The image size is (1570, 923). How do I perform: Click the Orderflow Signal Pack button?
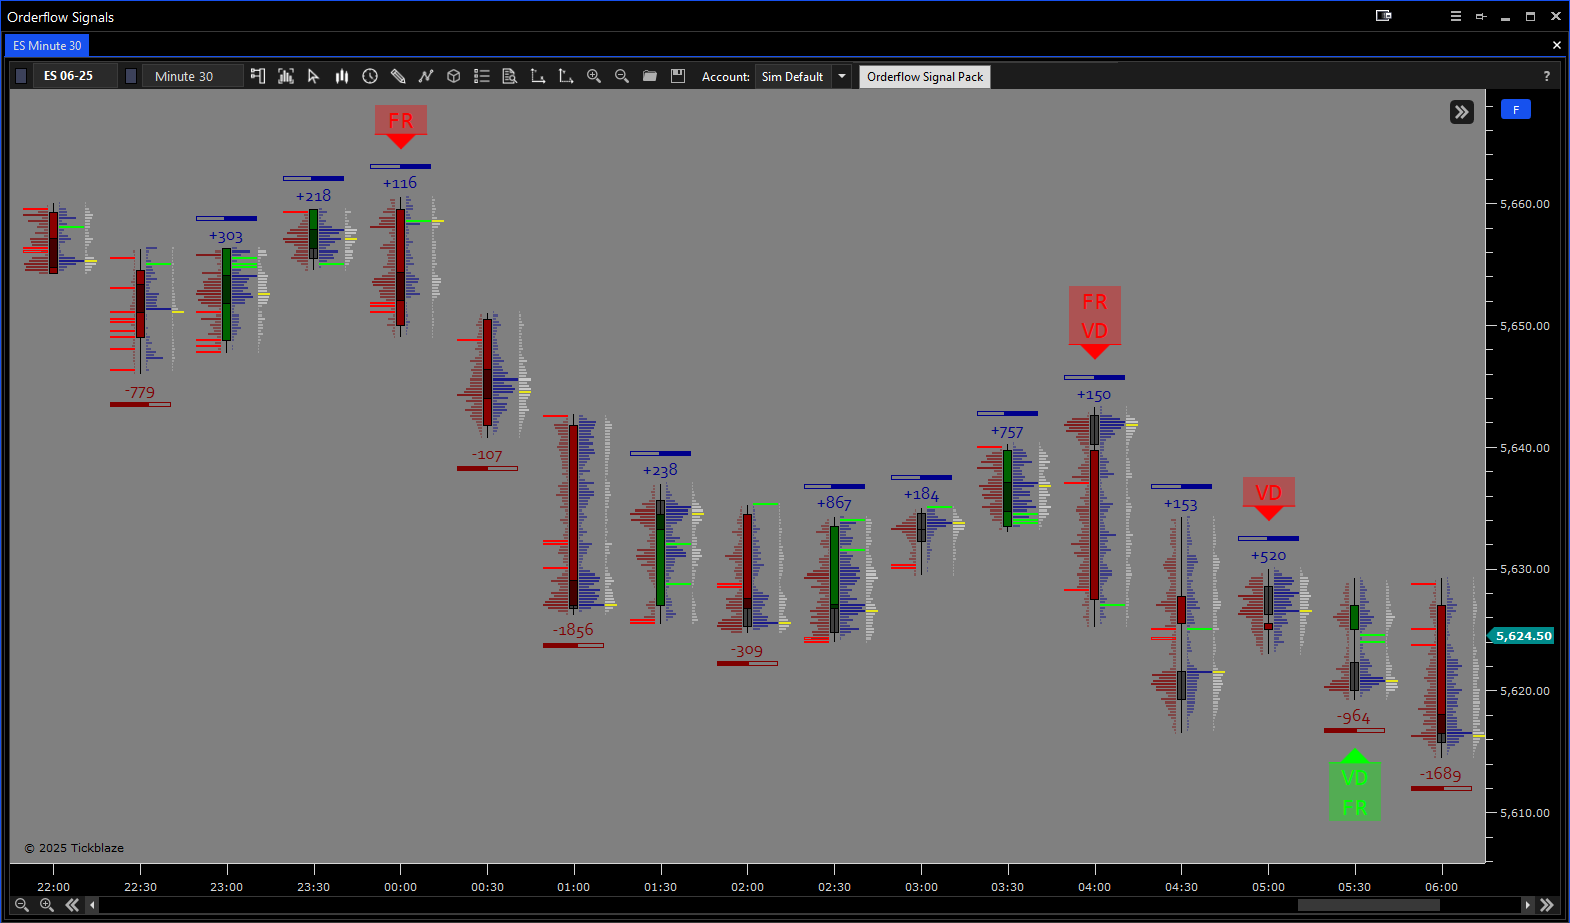pyautogui.click(x=925, y=77)
